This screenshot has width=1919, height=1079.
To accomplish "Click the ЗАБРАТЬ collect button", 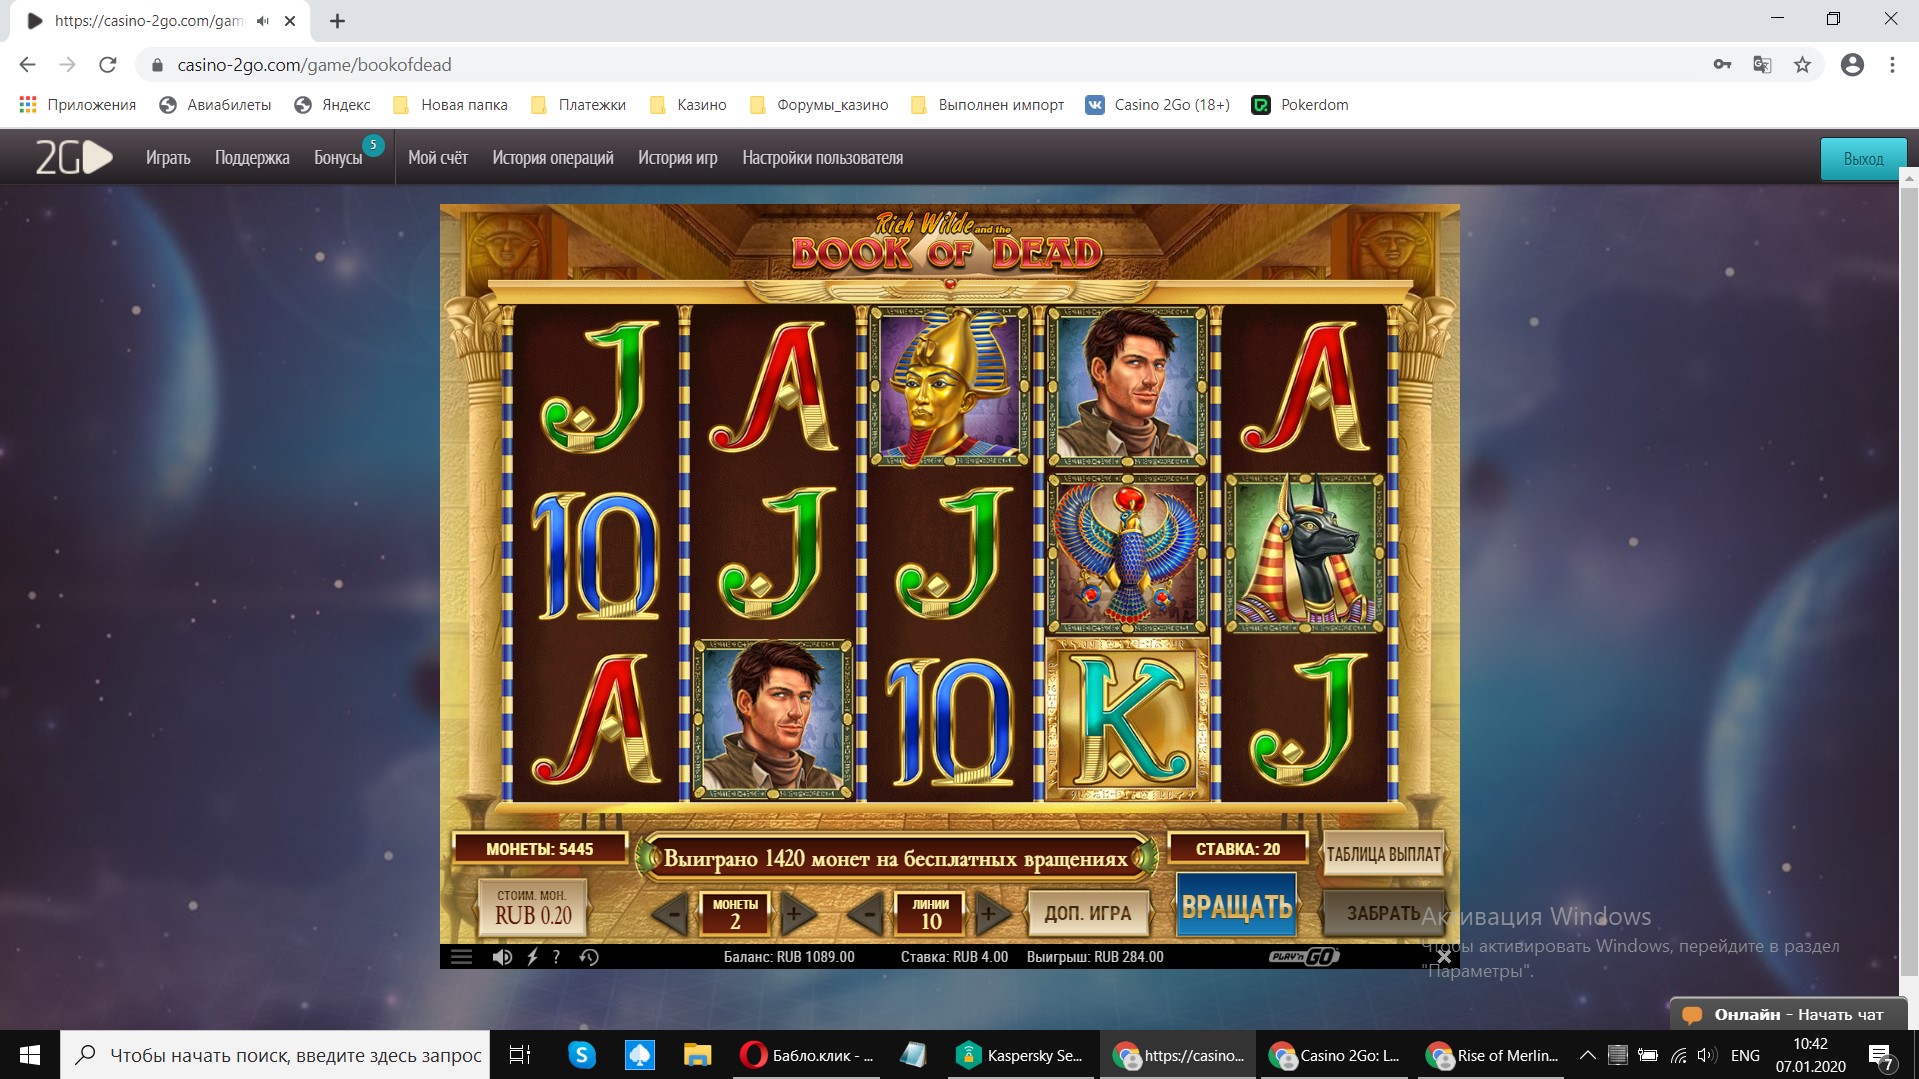I will point(1382,913).
